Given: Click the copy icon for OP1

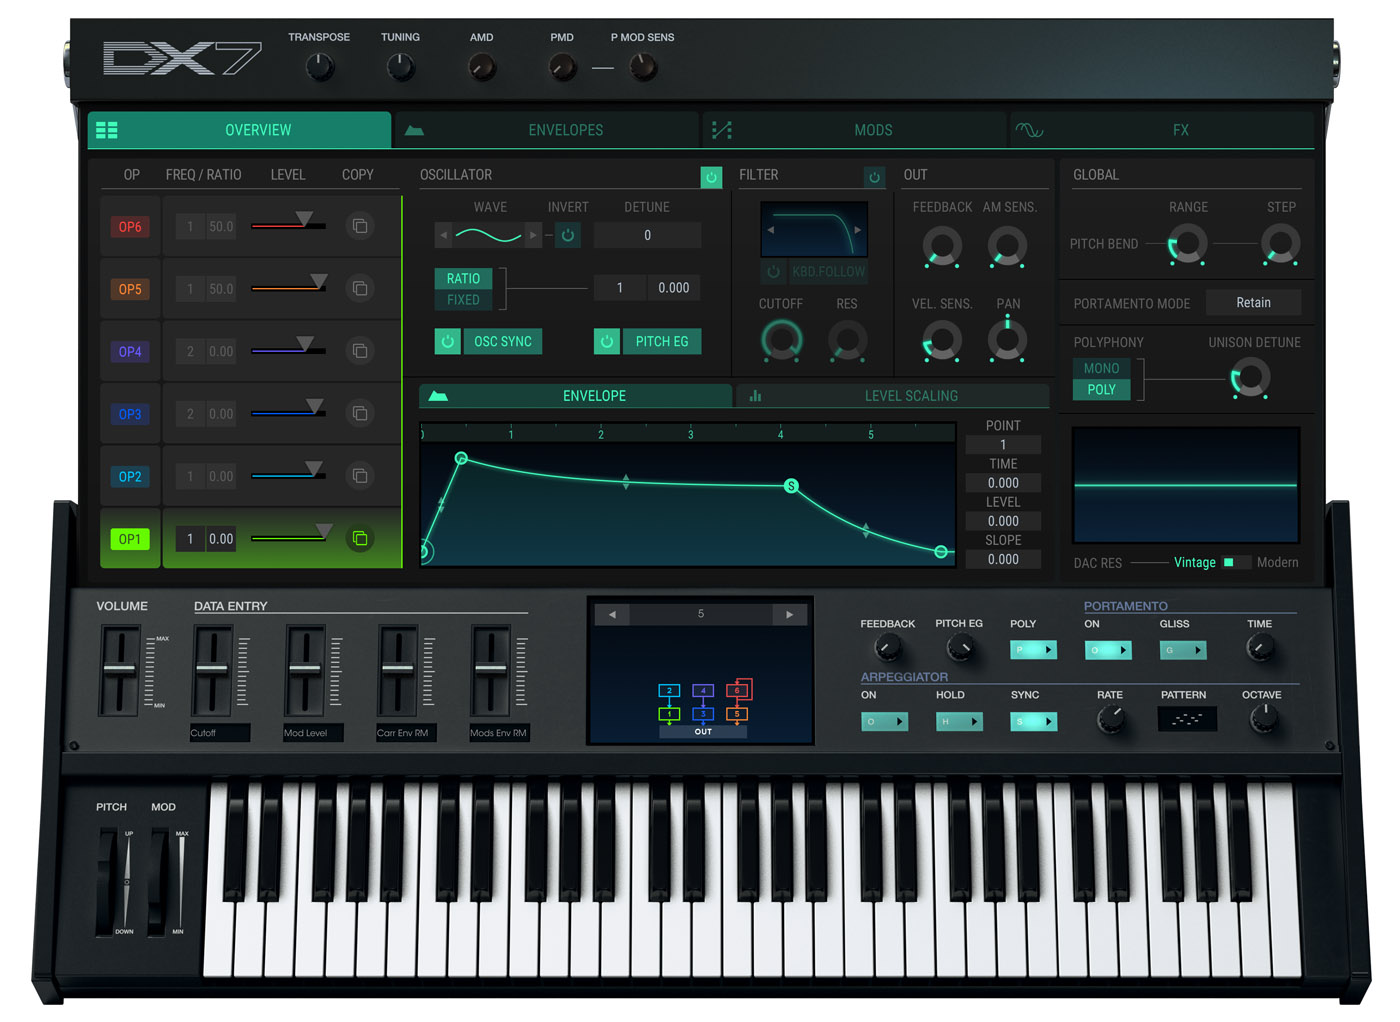Looking at the screenshot, I should click(x=360, y=539).
